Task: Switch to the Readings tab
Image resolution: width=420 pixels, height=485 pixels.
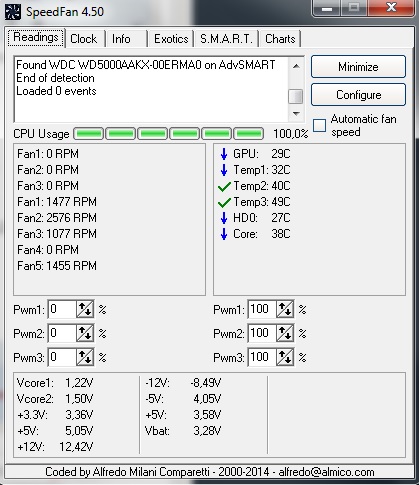Action: 36,37
